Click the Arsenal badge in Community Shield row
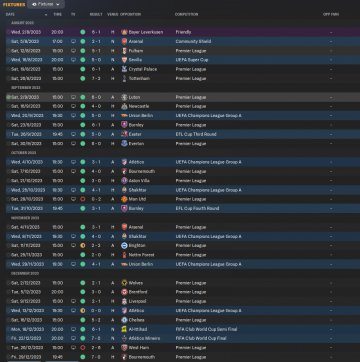This screenshot has height=362, width=360. 124,41
